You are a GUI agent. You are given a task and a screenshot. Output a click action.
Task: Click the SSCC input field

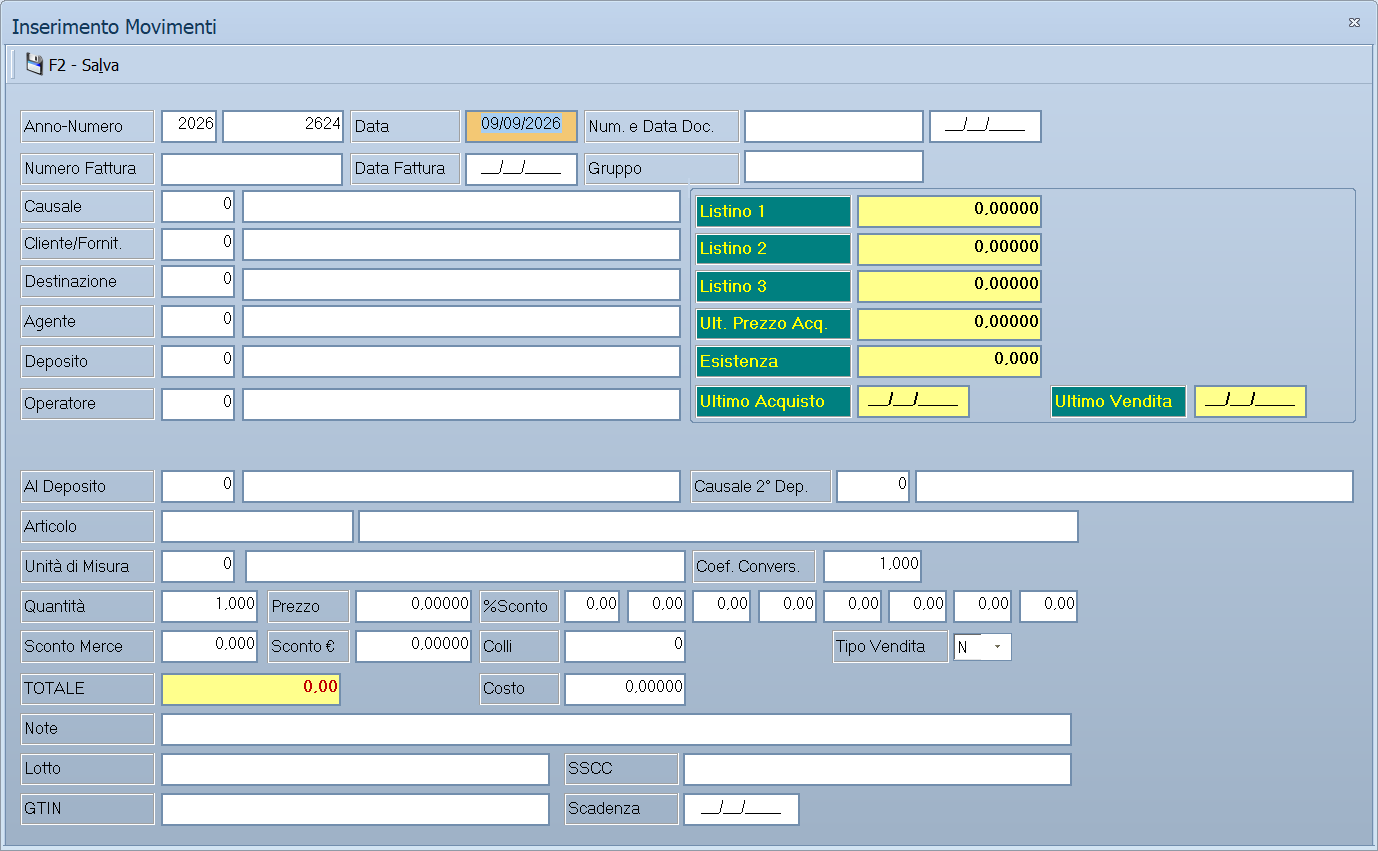(877, 769)
